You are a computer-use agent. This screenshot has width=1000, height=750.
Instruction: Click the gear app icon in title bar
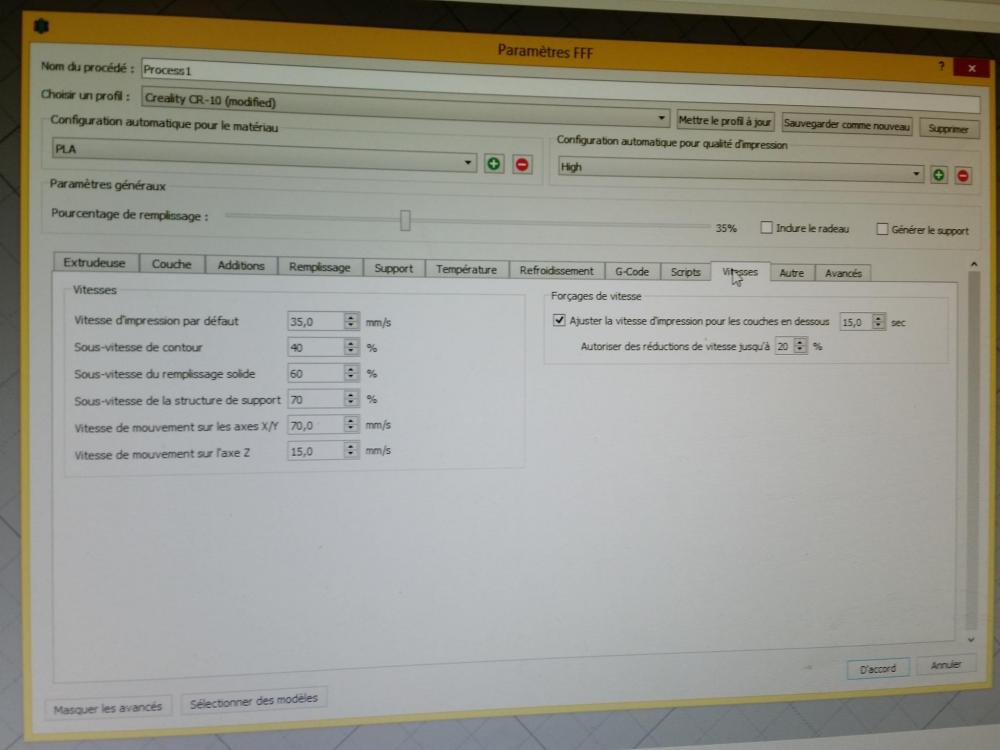coord(41,26)
